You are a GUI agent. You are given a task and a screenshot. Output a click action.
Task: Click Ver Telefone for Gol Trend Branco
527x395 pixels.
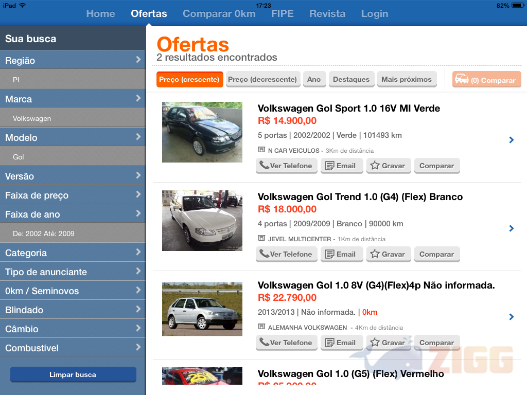click(x=287, y=254)
